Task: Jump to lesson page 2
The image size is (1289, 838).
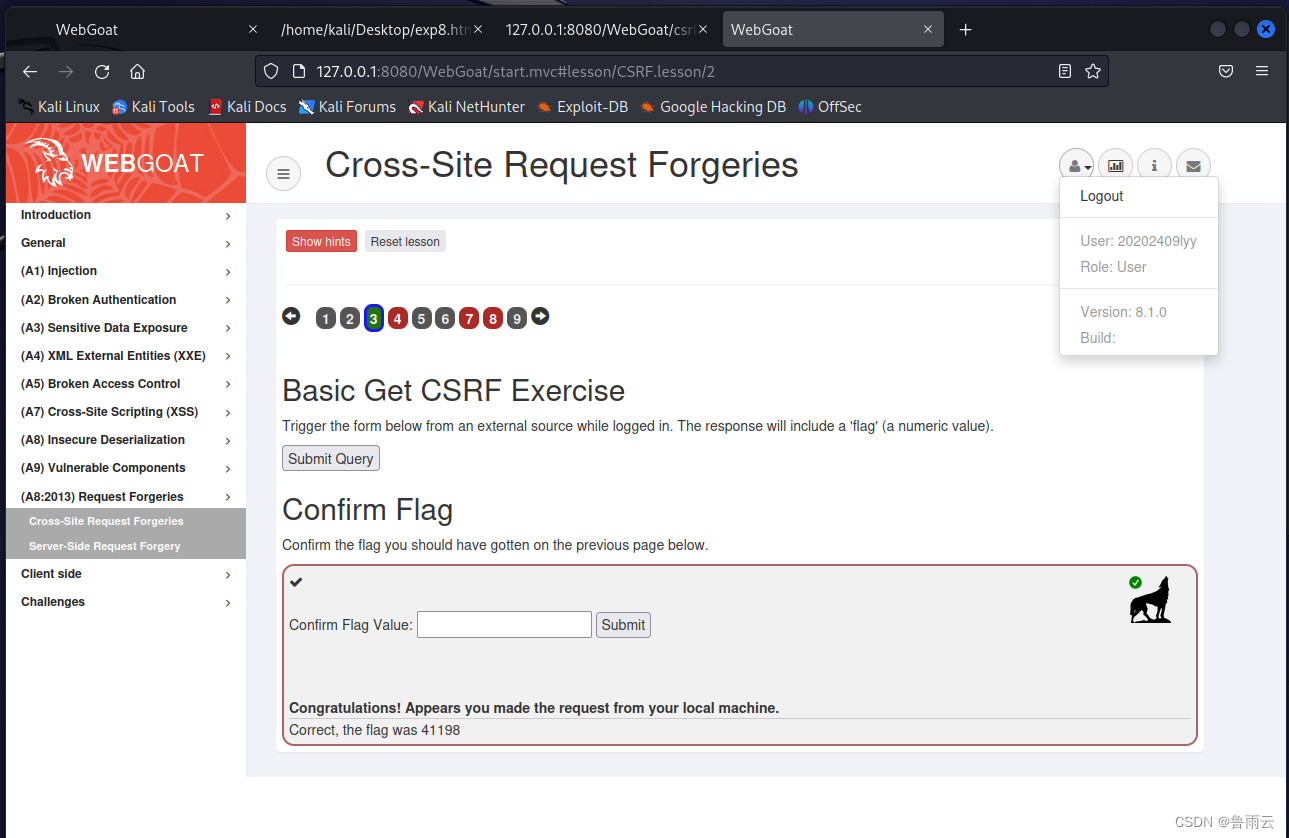Action: [x=349, y=319]
